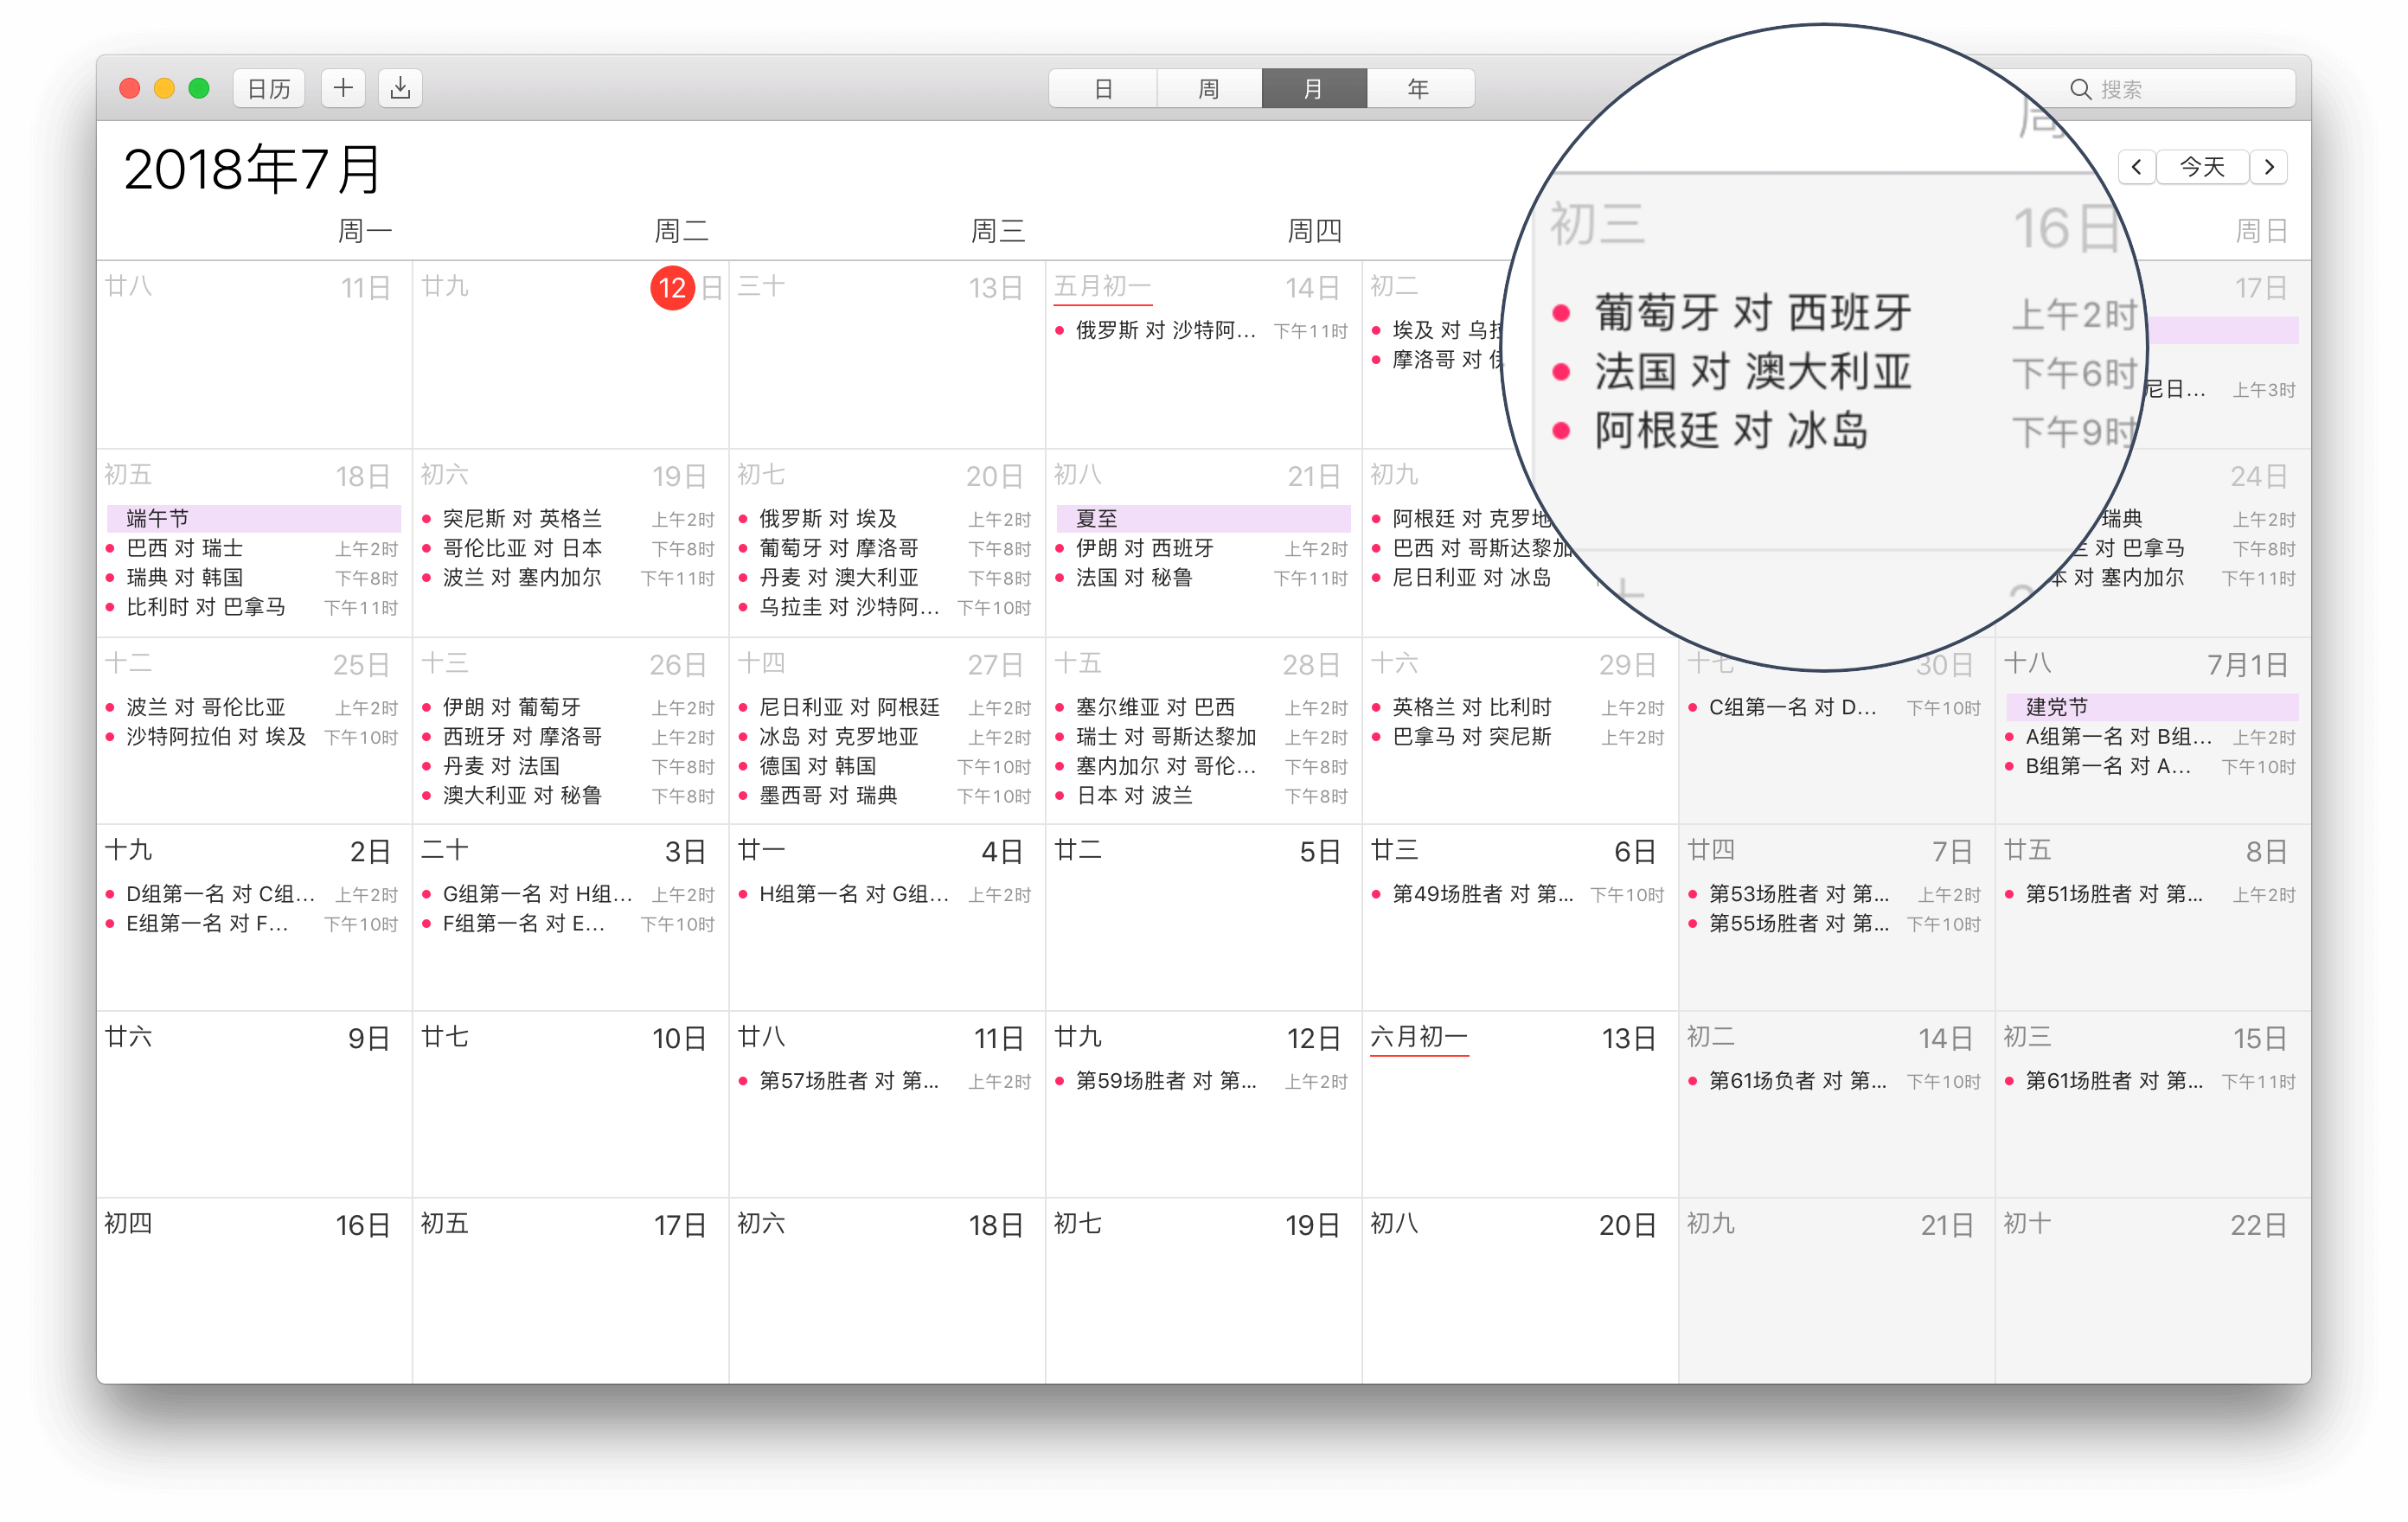Open event 哥伦比亚 对 日本
Viewport: 2408px width, 1522px height.
point(568,548)
